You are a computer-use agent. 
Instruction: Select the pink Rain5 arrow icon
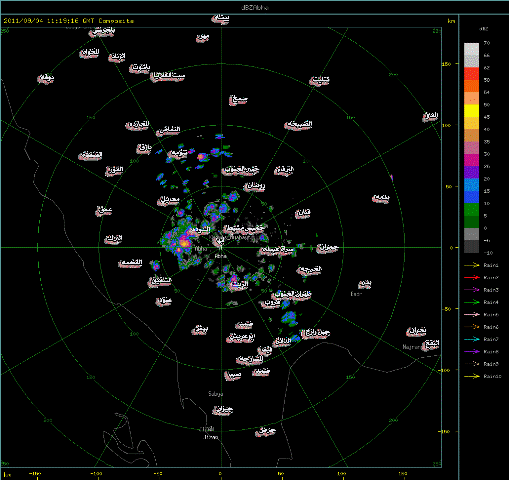472,315
